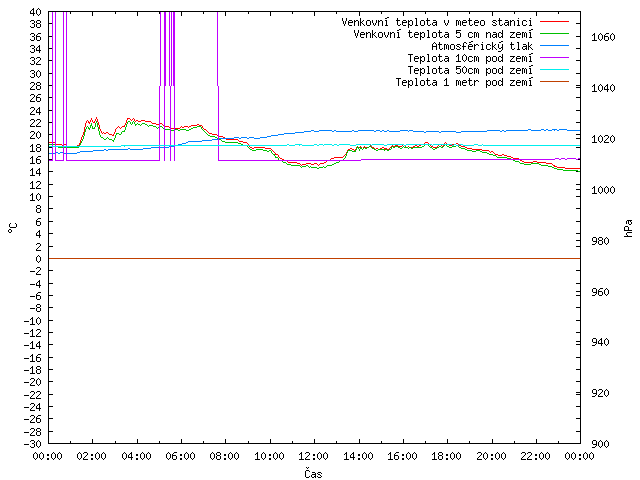Click x-axis tick label '10:00'
The image size is (640, 480).
click(269, 456)
